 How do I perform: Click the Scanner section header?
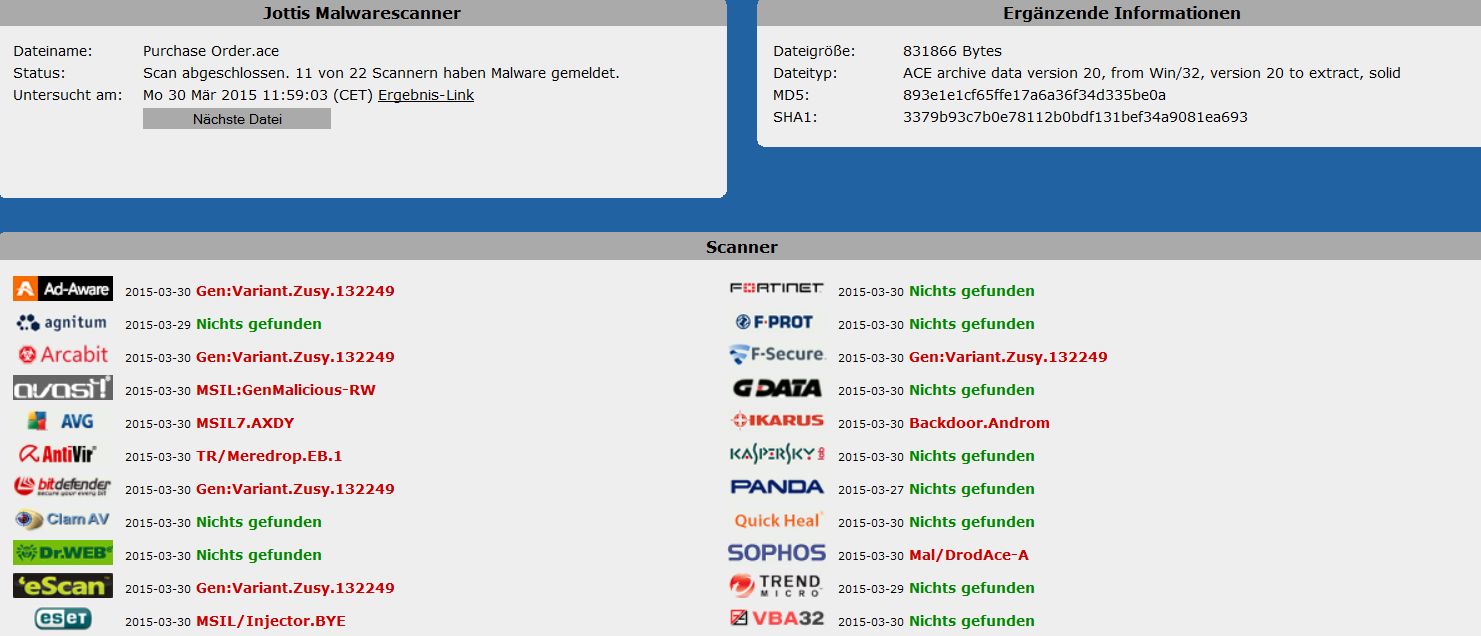click(741, 246)
